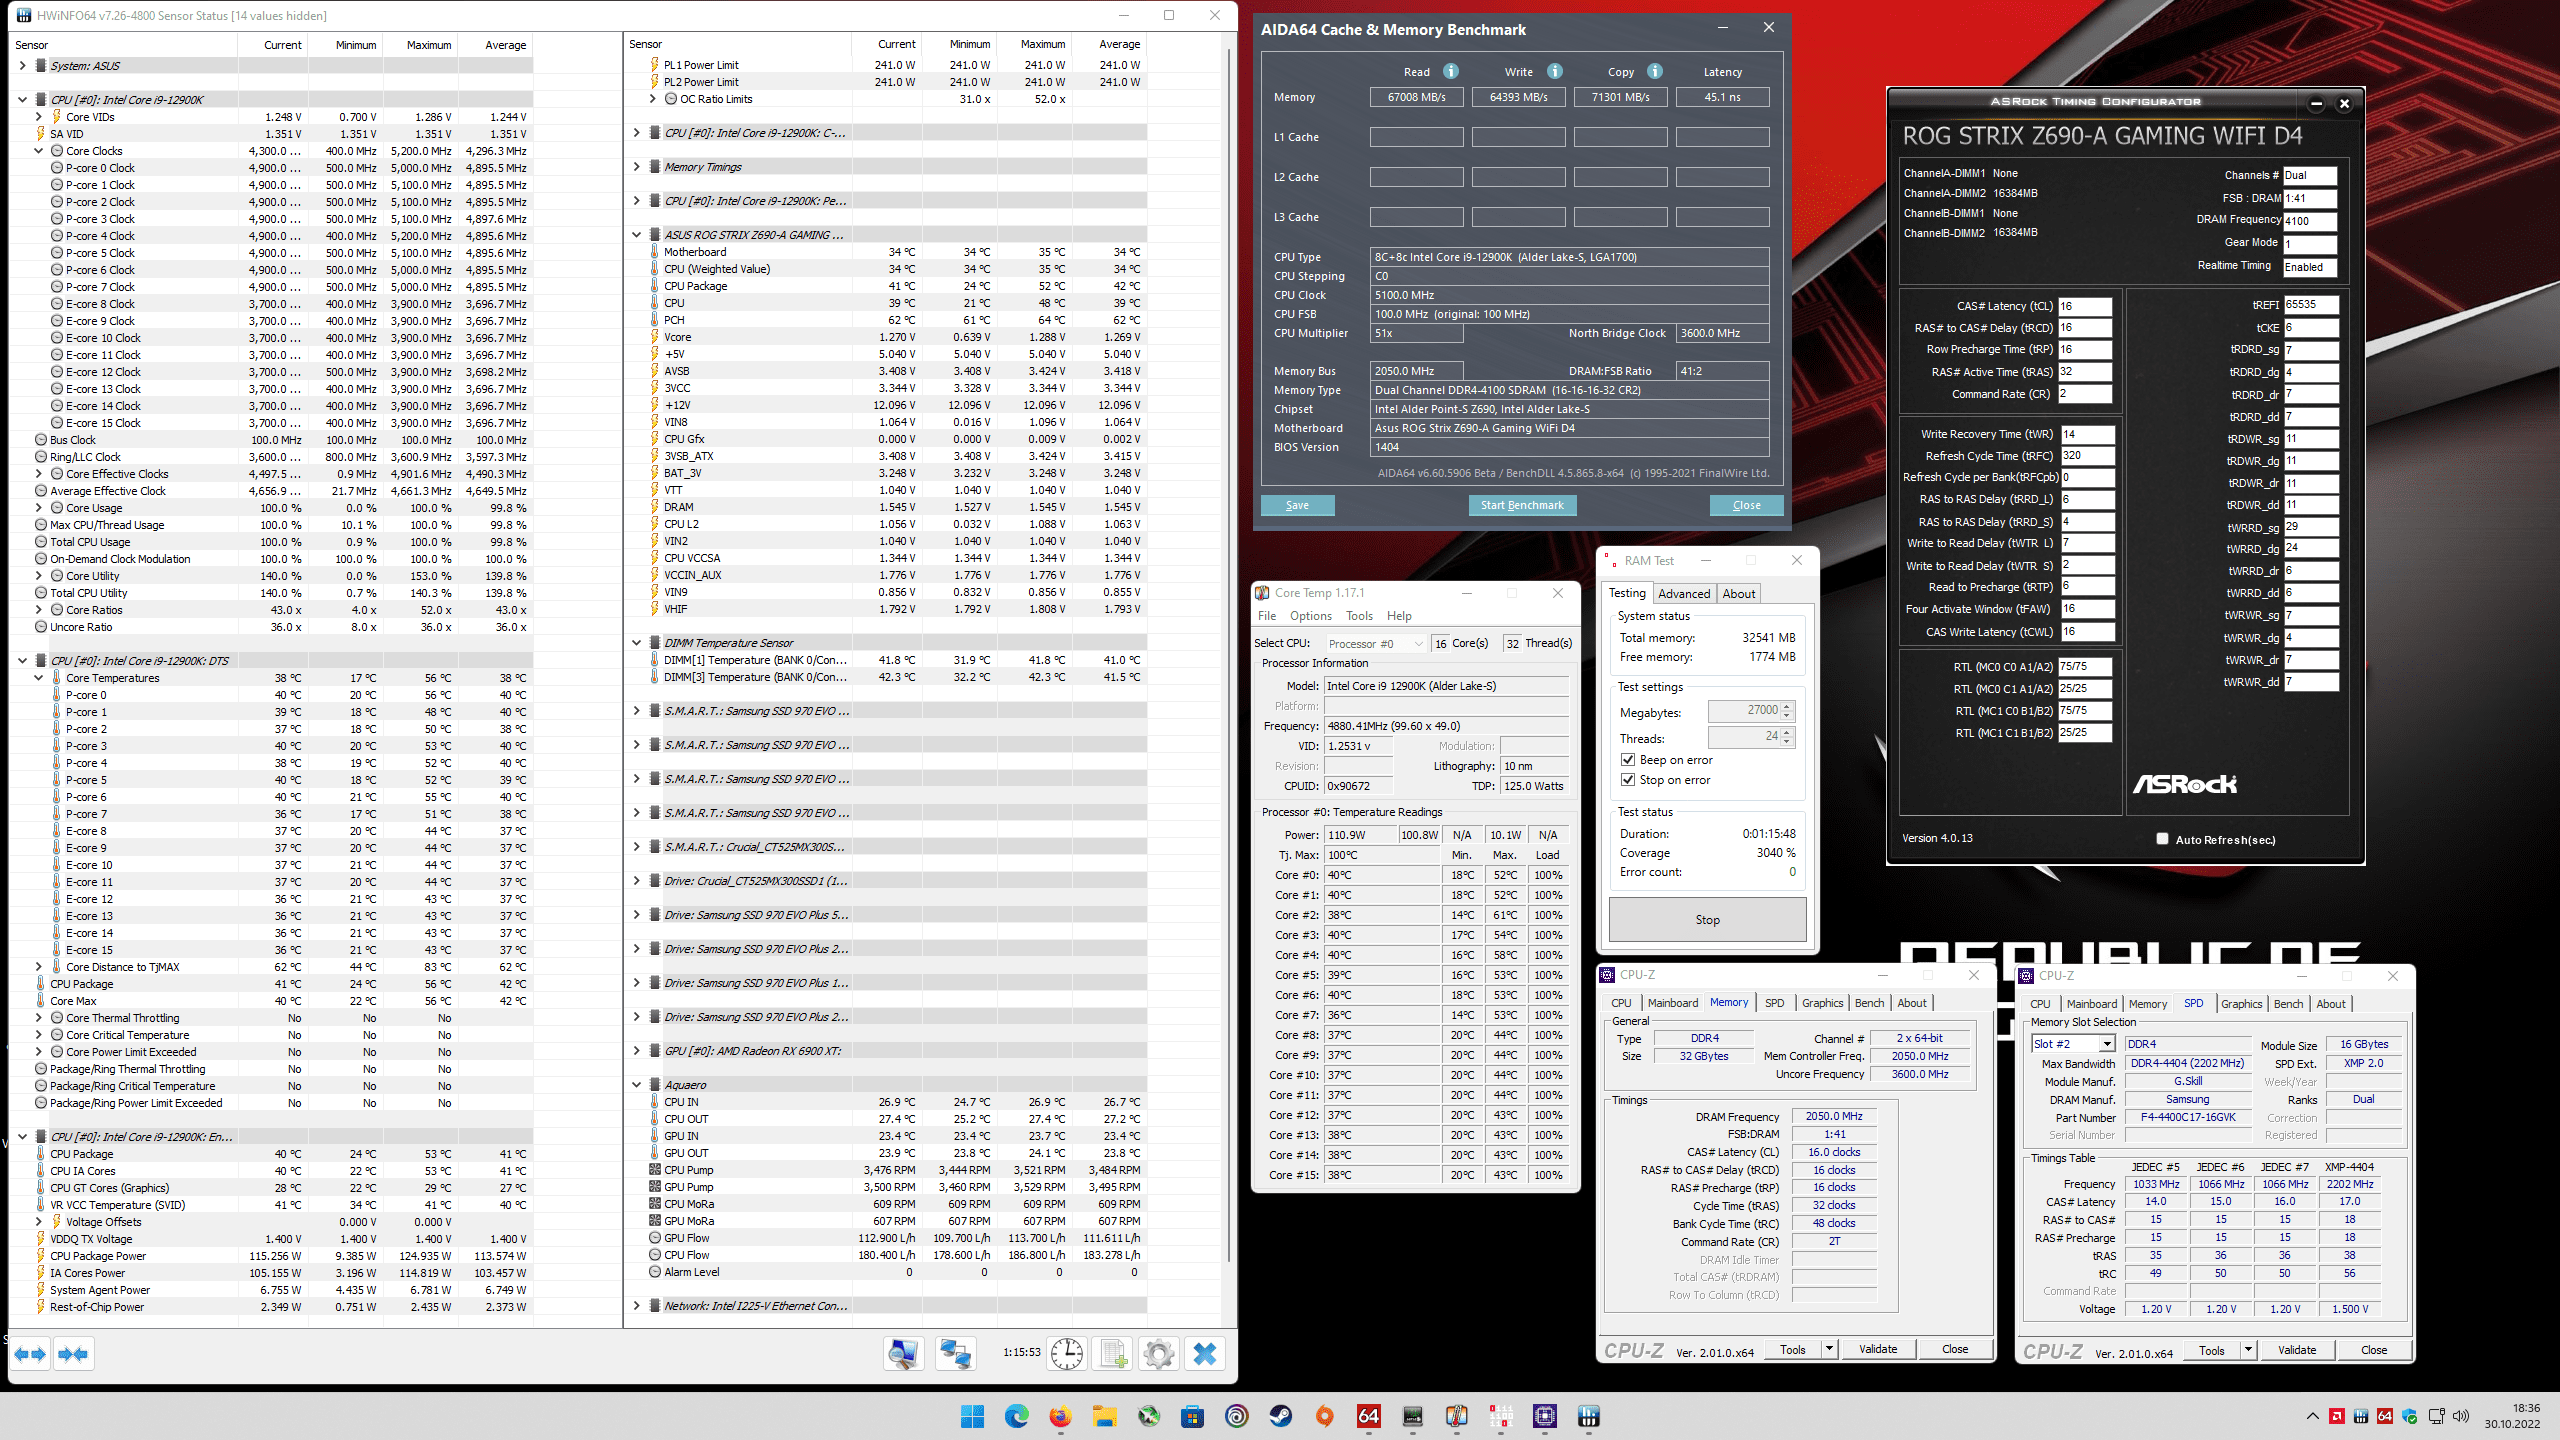
Task: Switch to RAM Test Advanced tab
Action: point(1684,594)
